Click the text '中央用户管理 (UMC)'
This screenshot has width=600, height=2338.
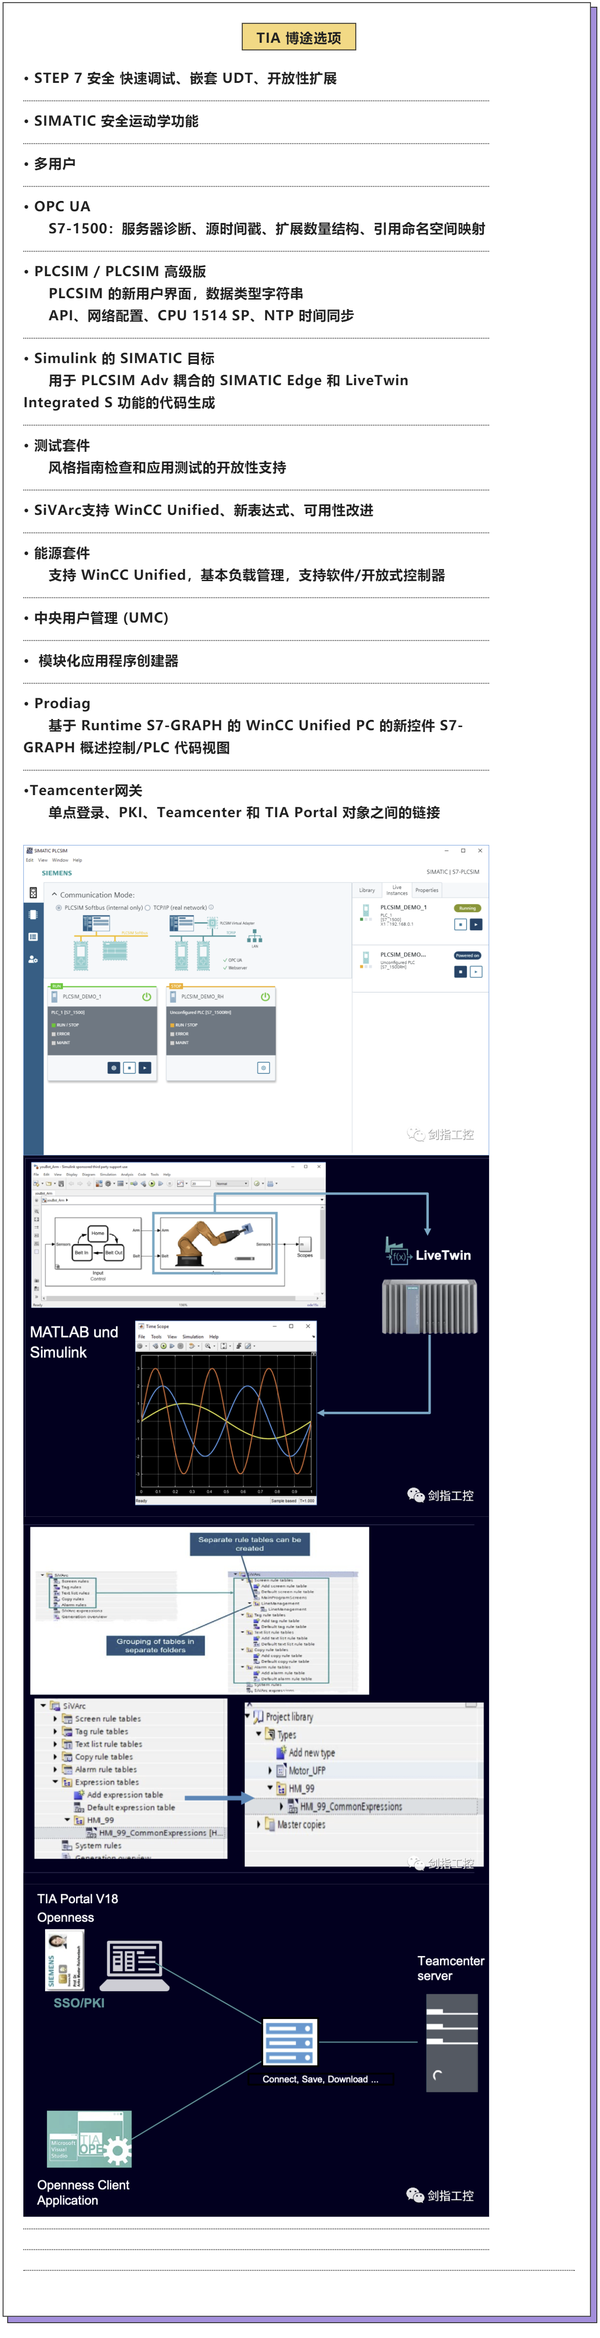coord(101,618)
